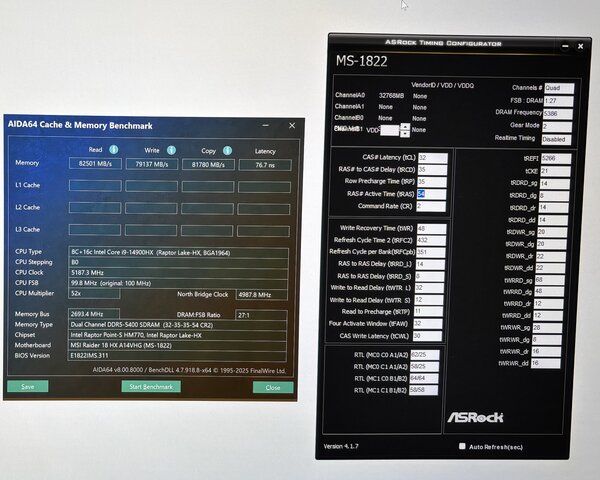Click the Realtime Timing Disabled field
Image resolution: width=600 pixels, height=480 pixels.
[x=556, y=139]
